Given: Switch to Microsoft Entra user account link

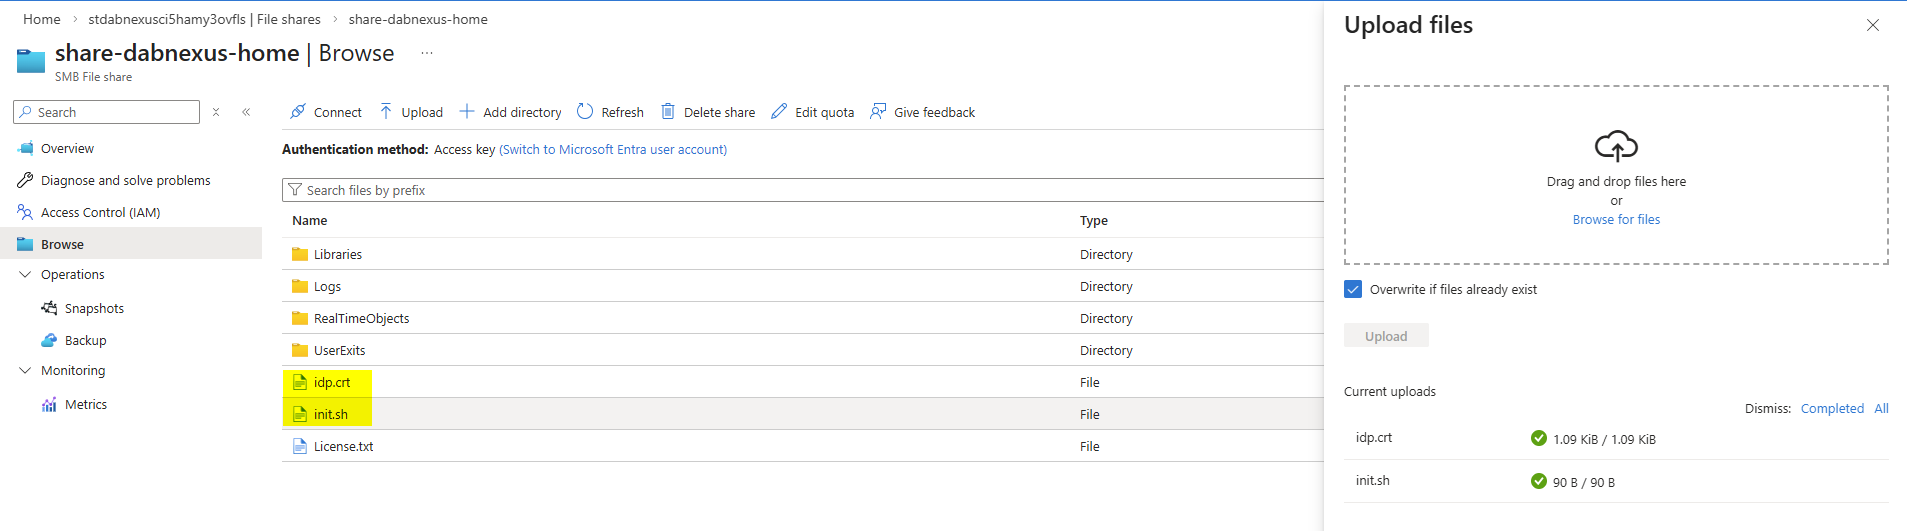Looking at the screenshot, I should 613,150.
